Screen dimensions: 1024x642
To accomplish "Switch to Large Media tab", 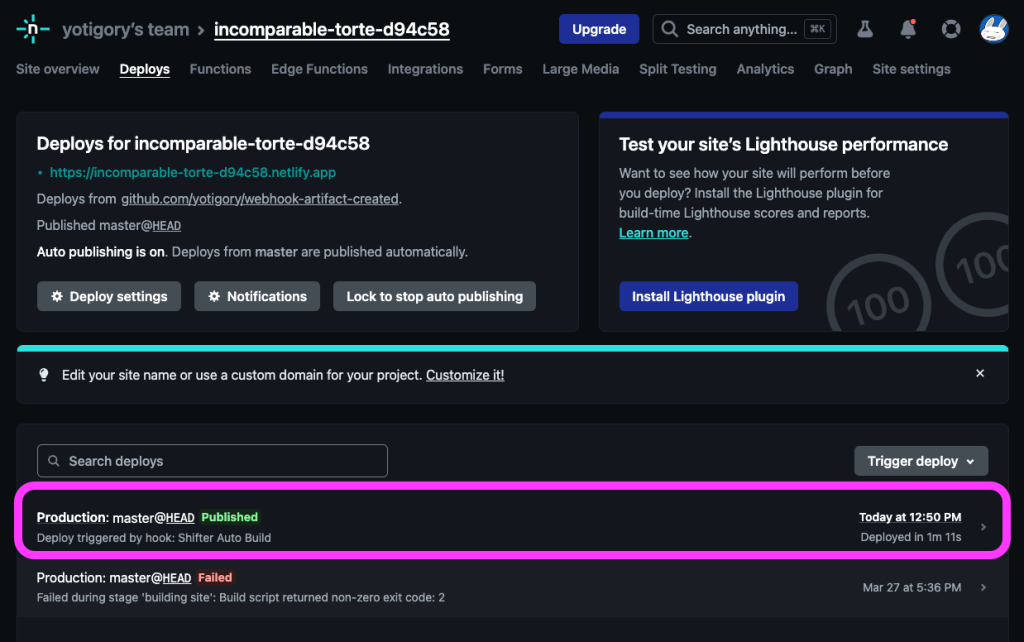I will click(581, 69).
